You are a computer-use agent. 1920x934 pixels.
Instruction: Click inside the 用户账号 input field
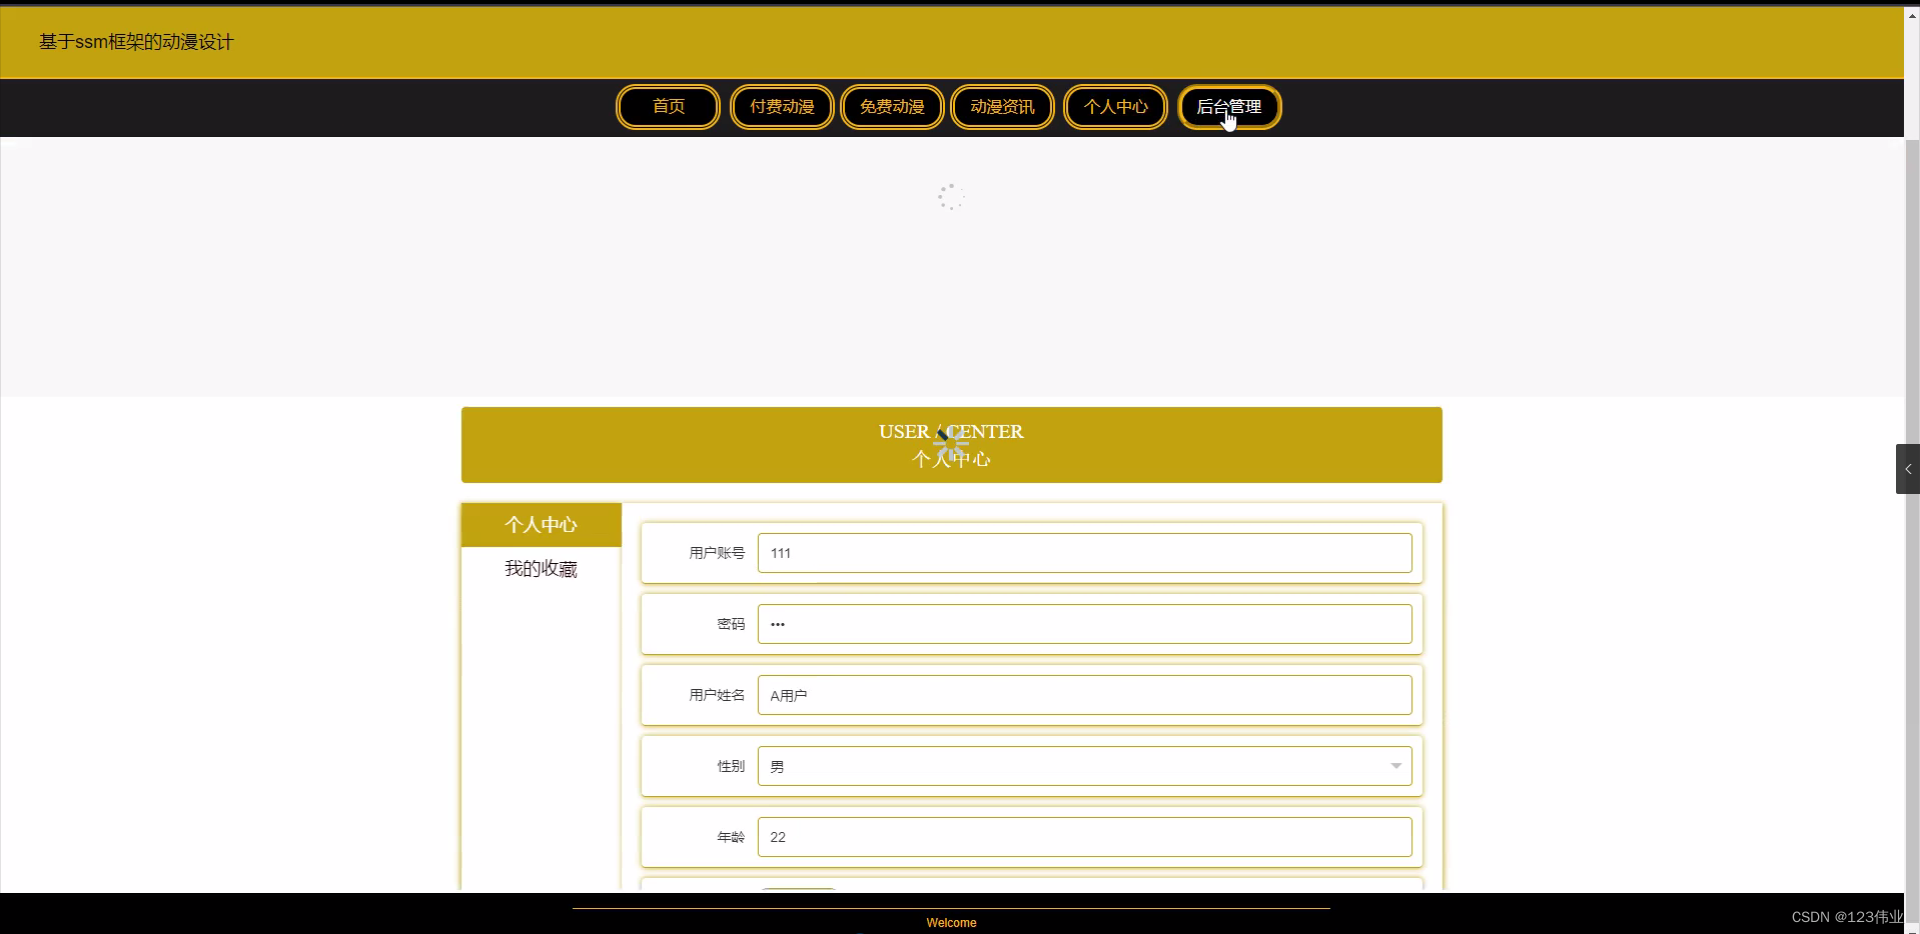tap(1084, 553)
